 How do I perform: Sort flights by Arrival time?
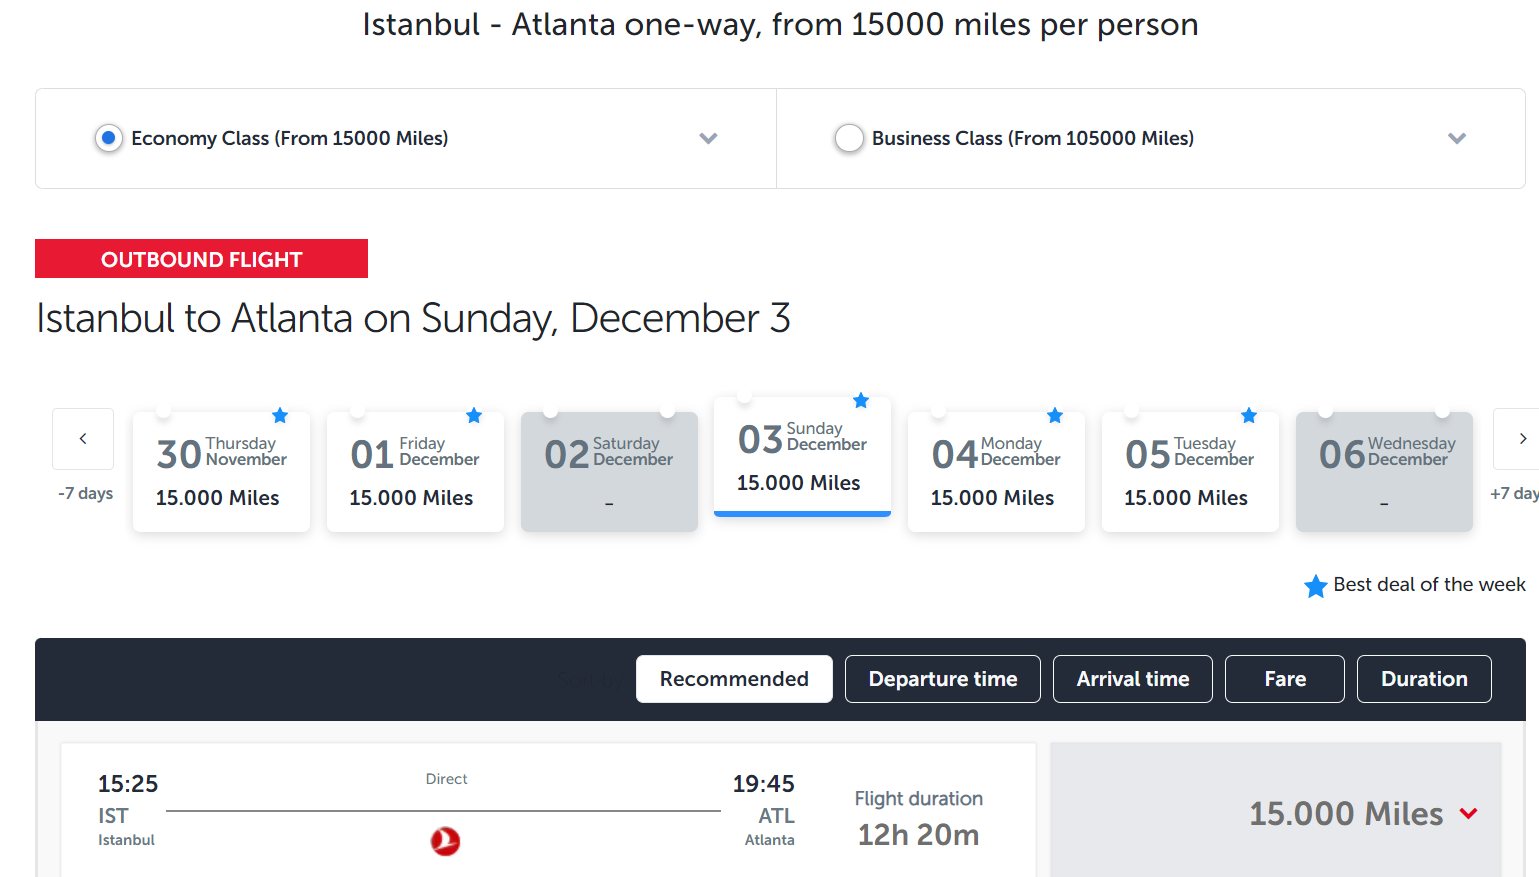(x=1132, y=679)
